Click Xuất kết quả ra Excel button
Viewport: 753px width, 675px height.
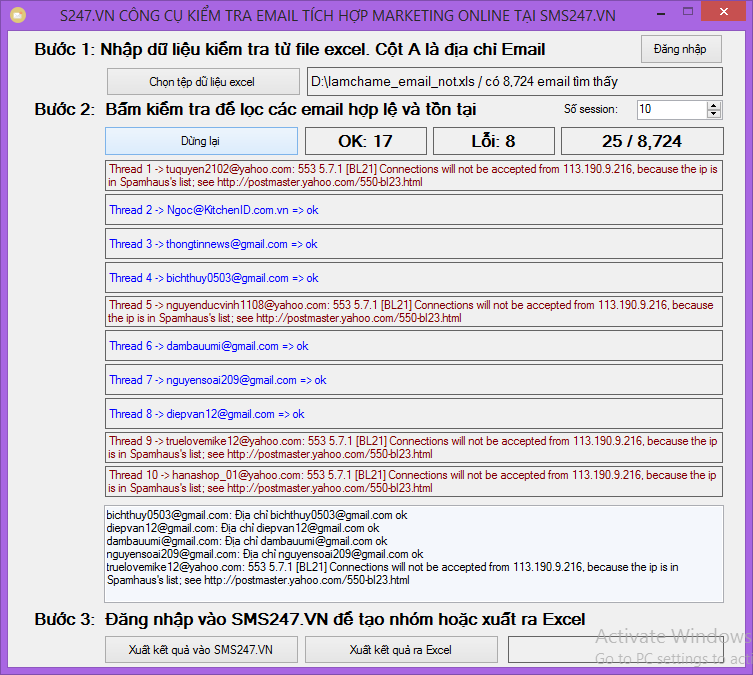point(401,650)
